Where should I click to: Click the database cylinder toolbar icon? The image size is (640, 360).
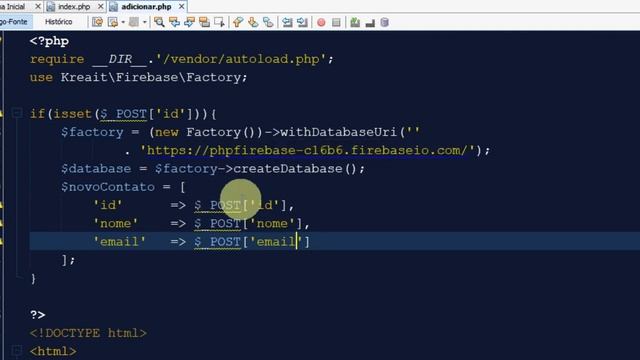click(384, 22)
